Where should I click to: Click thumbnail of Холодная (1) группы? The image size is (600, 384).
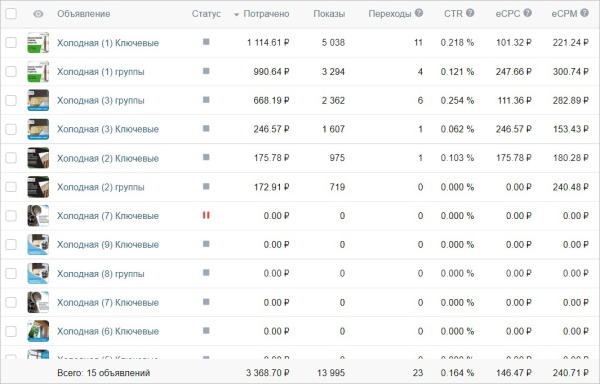tap(38, 72)
